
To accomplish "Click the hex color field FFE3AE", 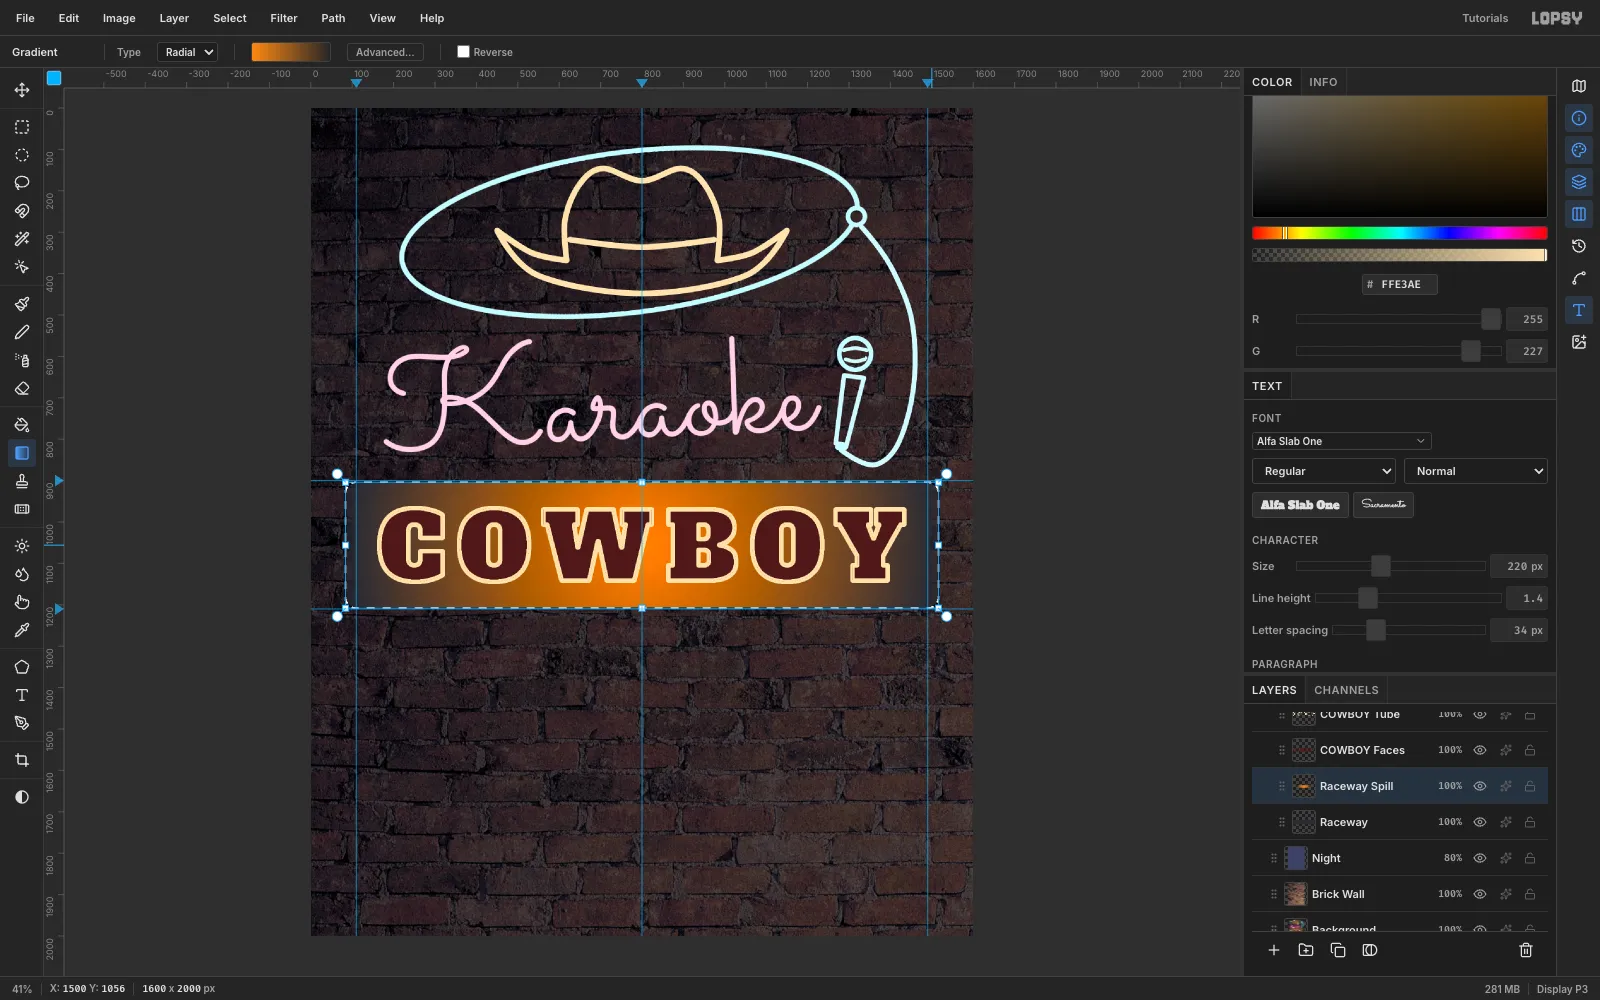I will (1400, 284).
